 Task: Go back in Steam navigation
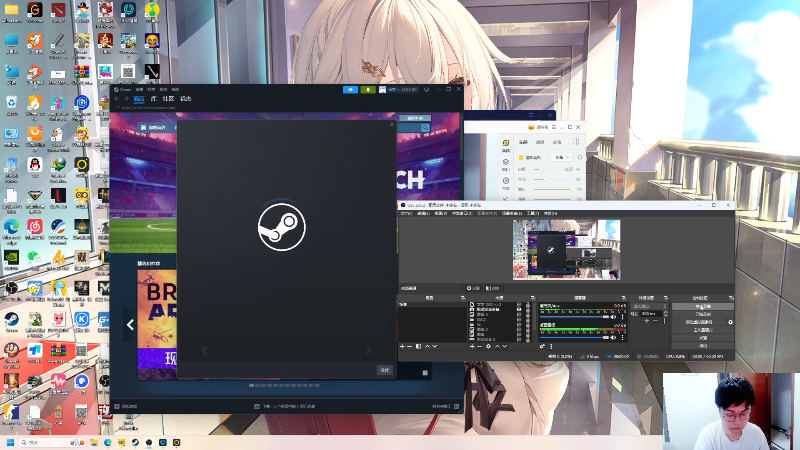117,98
